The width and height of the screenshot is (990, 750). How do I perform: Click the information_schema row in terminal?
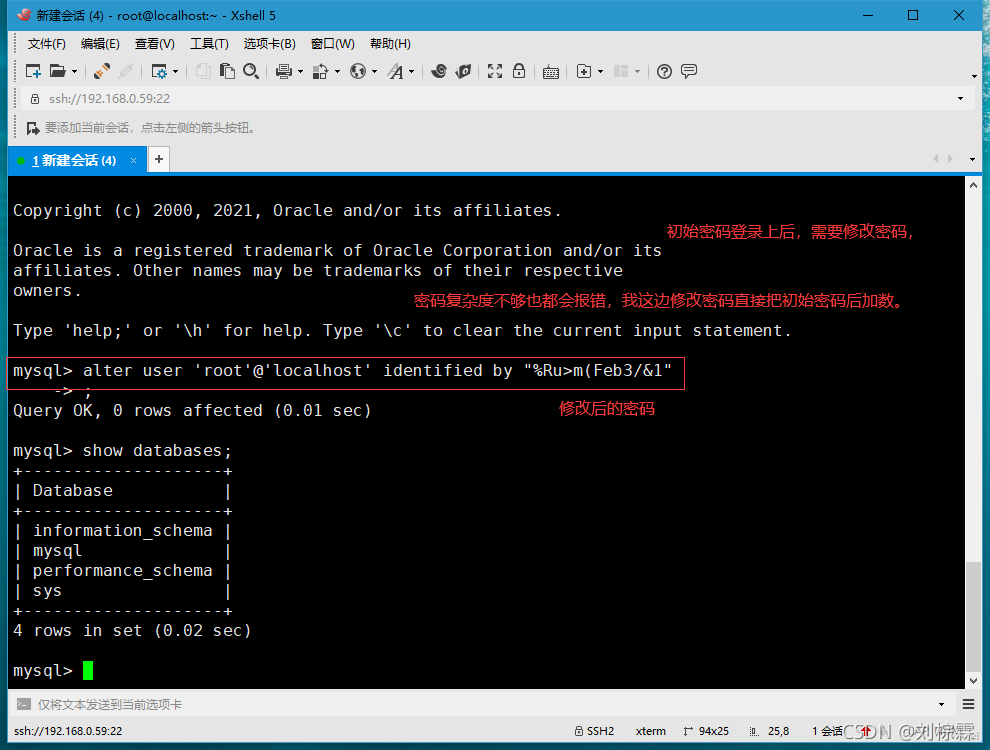click(122, 531)
